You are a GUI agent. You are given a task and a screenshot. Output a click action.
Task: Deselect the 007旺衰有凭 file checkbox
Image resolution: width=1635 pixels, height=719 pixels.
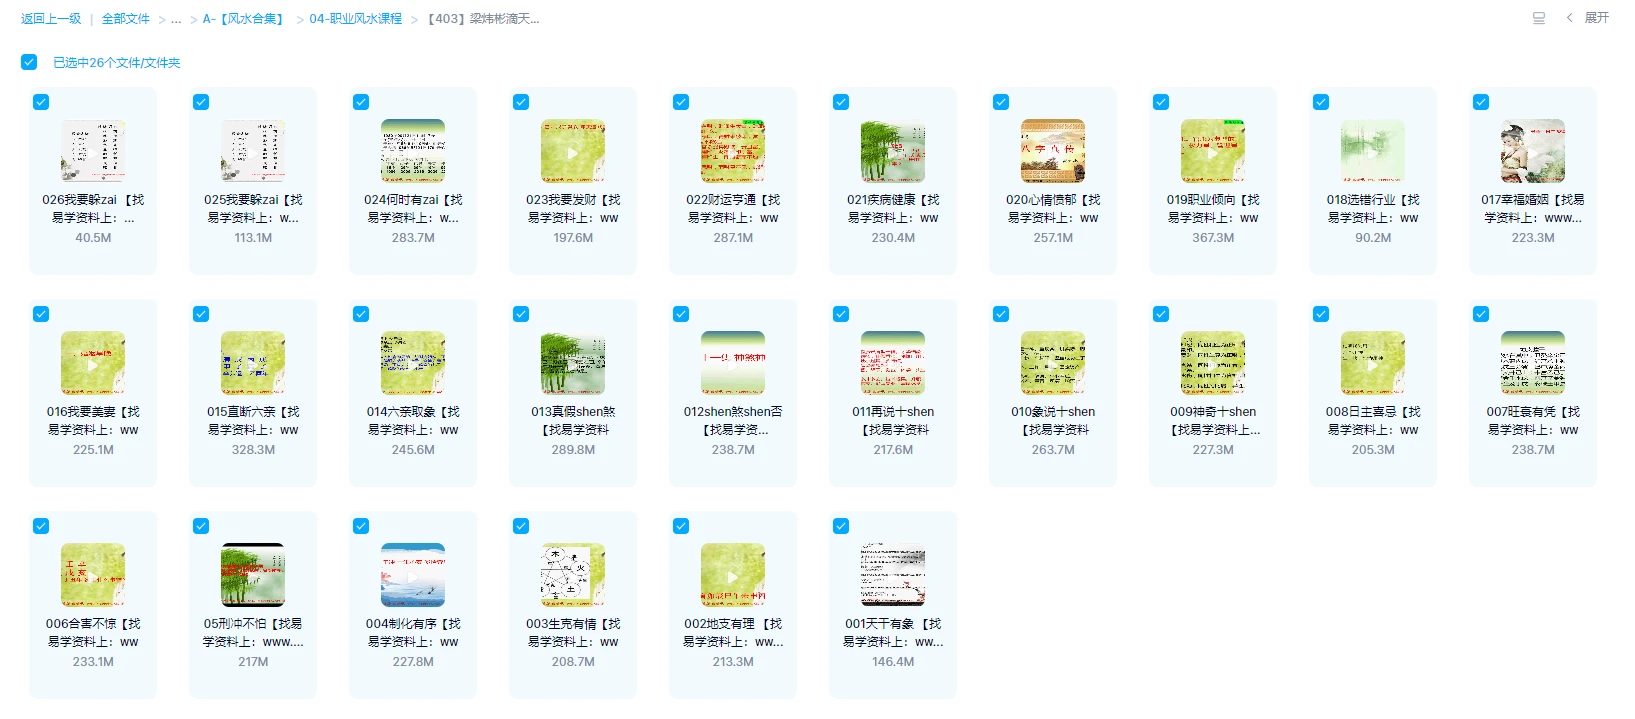coord(1481,314)
